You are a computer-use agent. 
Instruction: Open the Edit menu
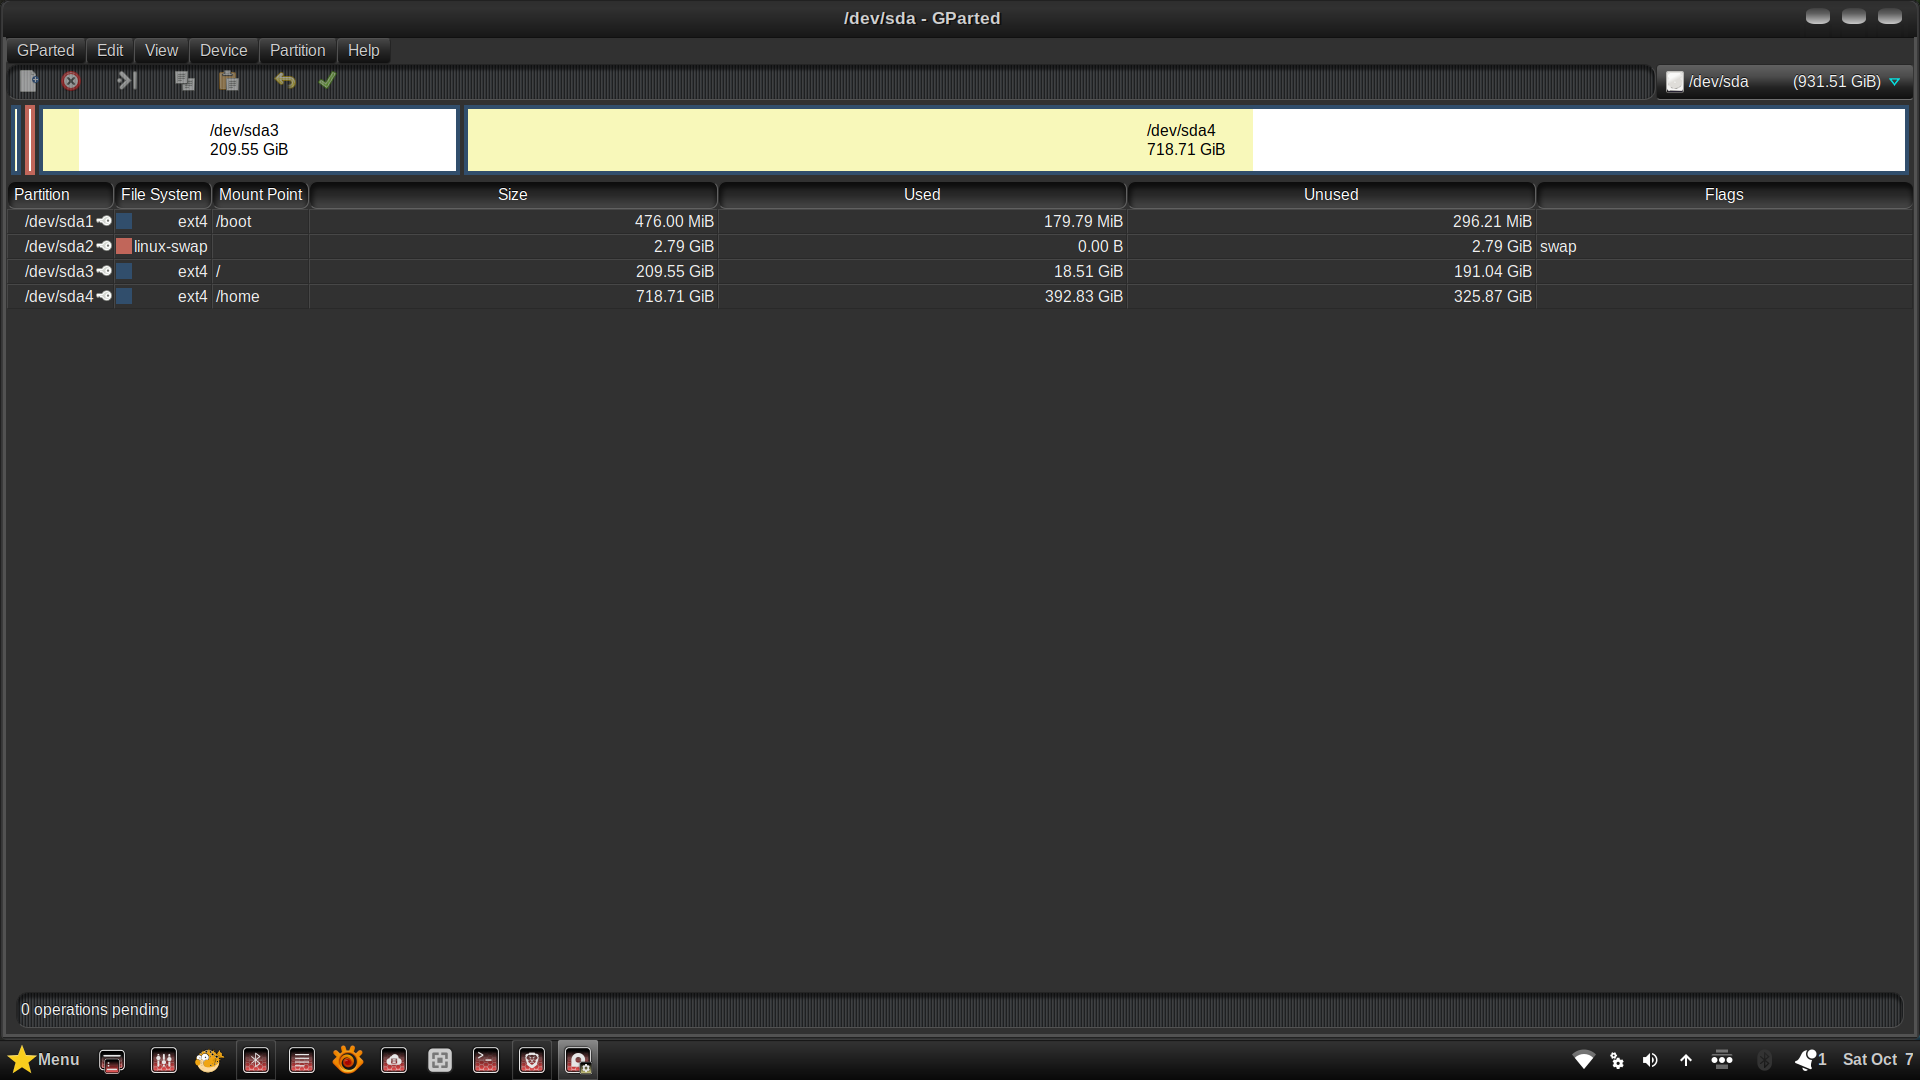110,51
